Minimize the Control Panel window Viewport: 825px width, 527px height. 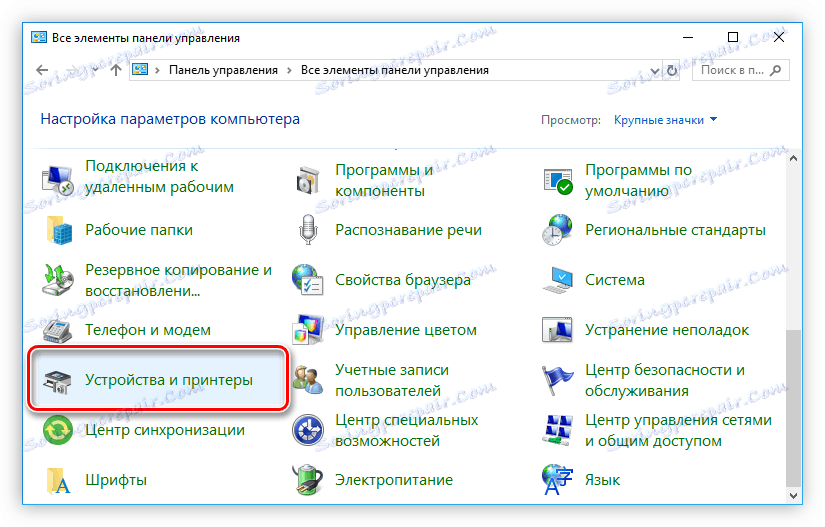tap(687, 37)
